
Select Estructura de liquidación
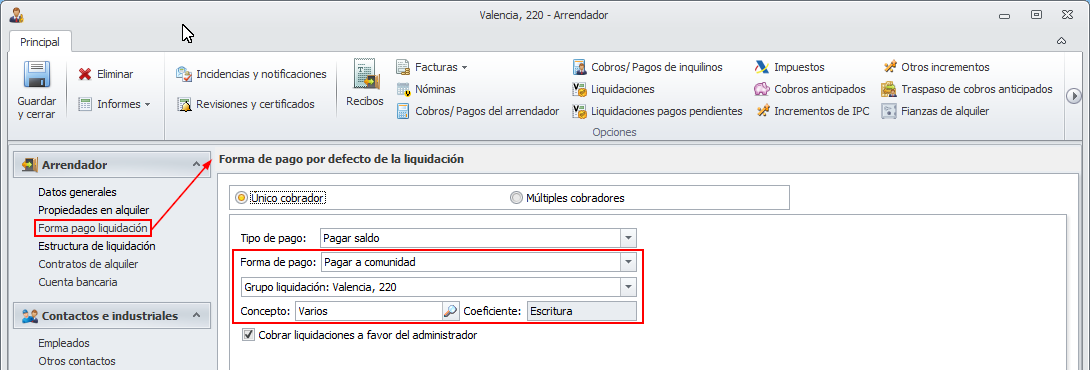(97, 246)
